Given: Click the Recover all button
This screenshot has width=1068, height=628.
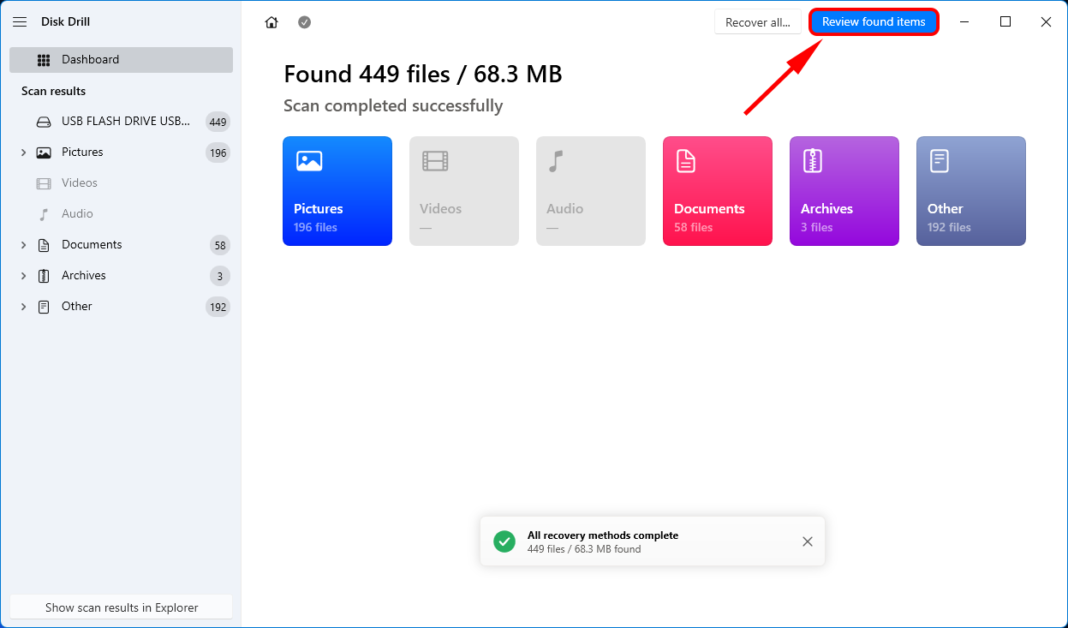Looking at the screenshot, I should (x=757, y=22).
